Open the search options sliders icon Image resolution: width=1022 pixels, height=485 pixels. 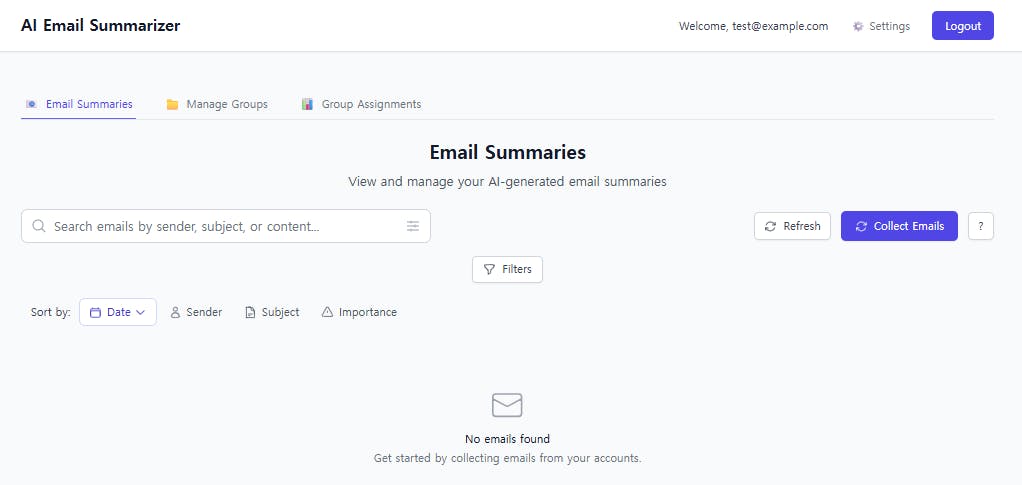[413, 226]
